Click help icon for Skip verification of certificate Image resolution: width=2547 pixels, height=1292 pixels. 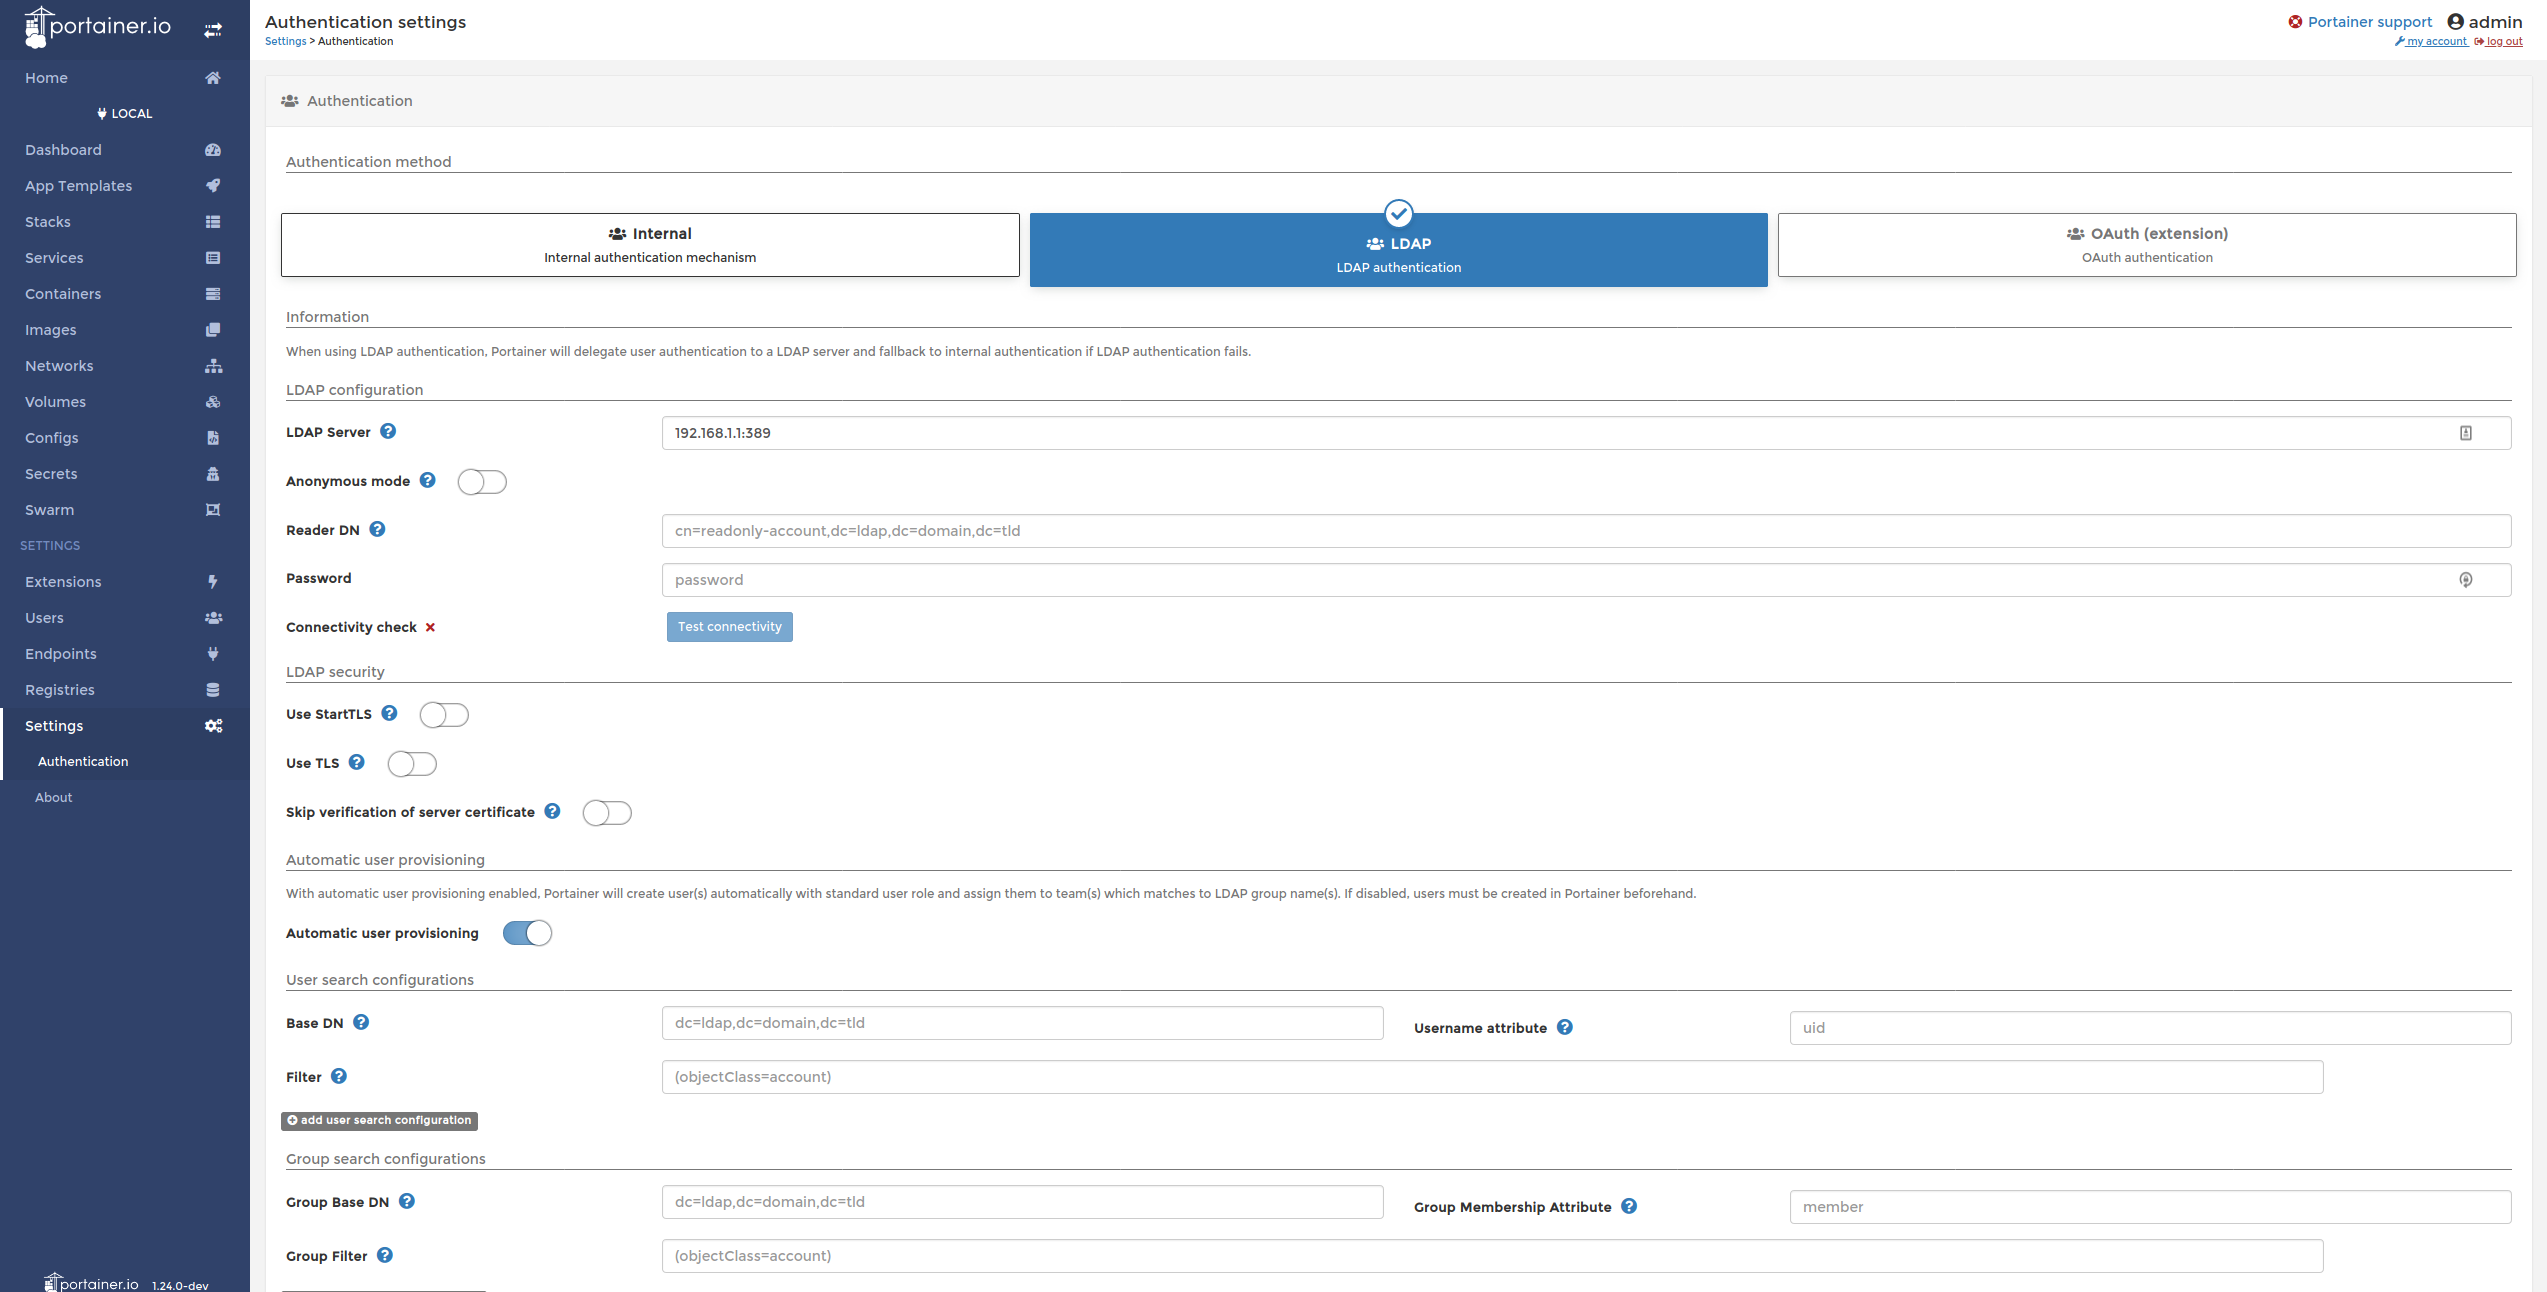pos(552,811)
